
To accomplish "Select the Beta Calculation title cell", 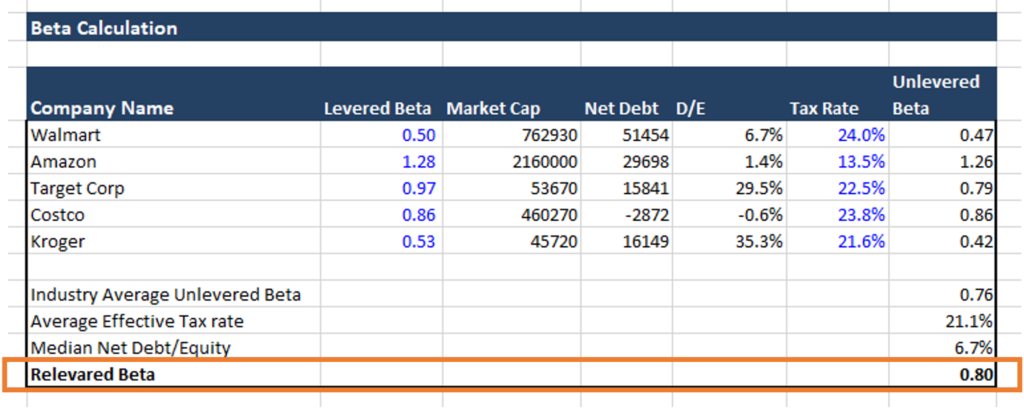I will coord(511,29).
